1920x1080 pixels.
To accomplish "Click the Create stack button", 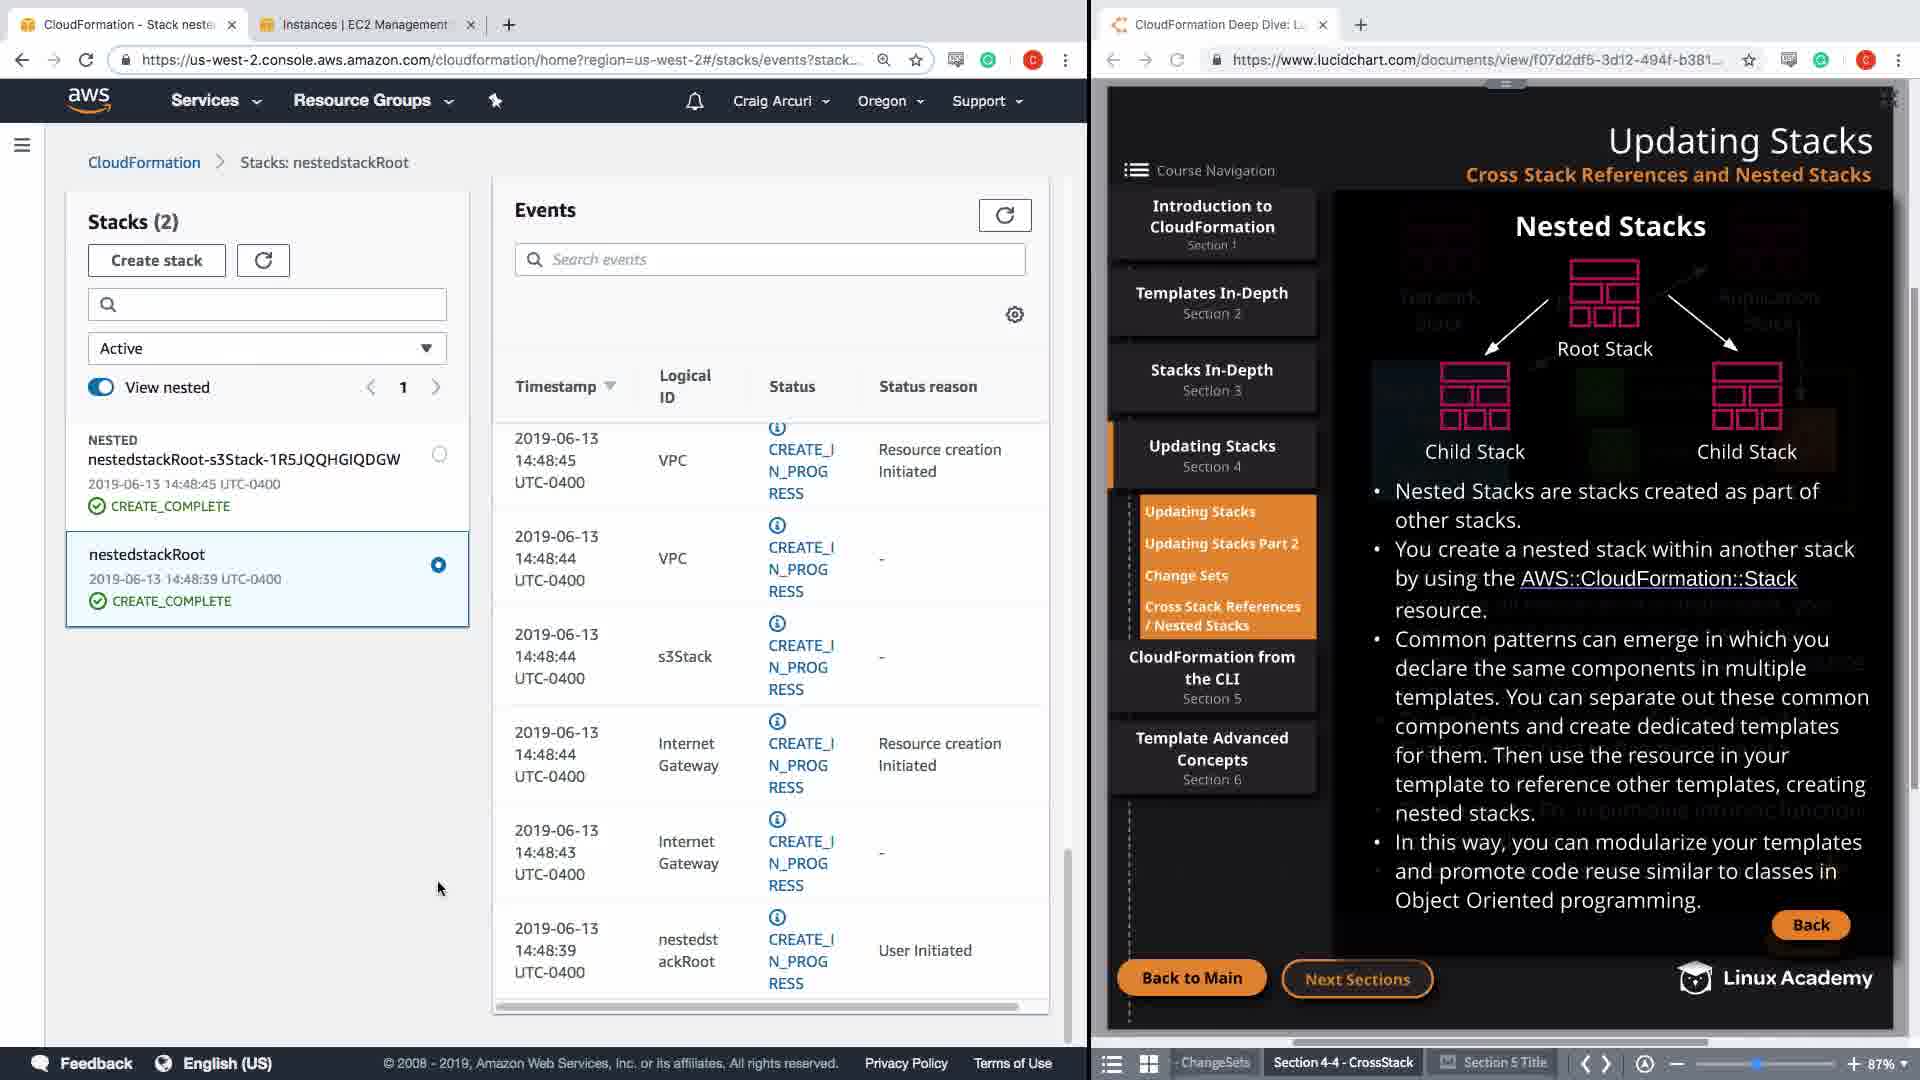I will pos(156,261).
